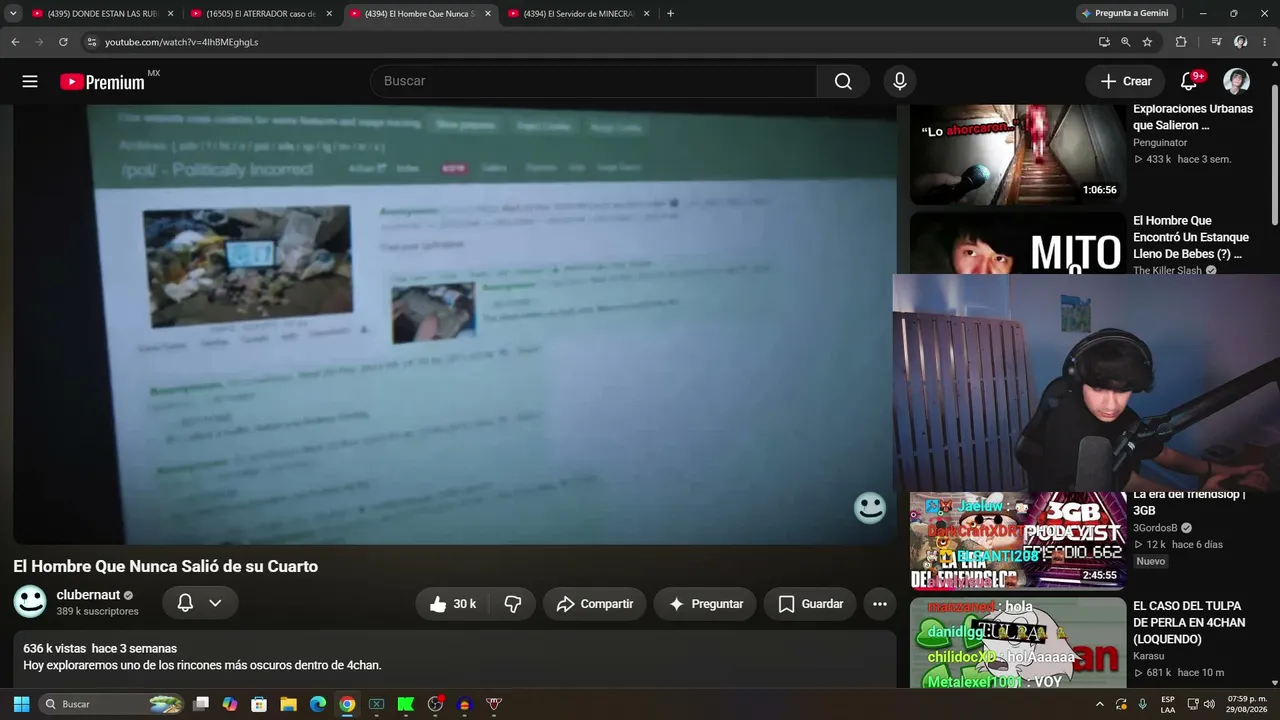Click the Karasu channel name
The height and width of the screenshot is (720, 1280).
tap(1150, 656)
